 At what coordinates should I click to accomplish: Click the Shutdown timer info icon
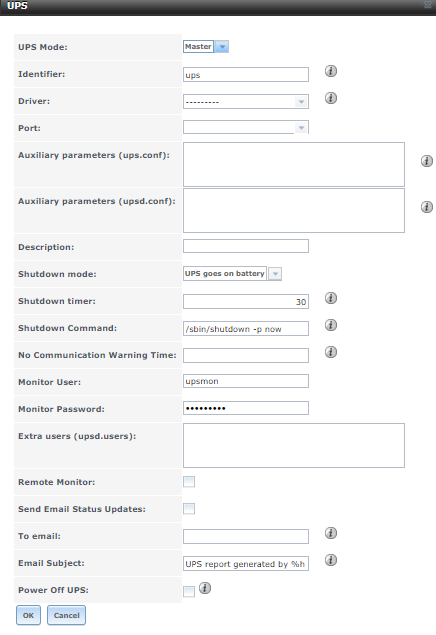click(331, 298)
